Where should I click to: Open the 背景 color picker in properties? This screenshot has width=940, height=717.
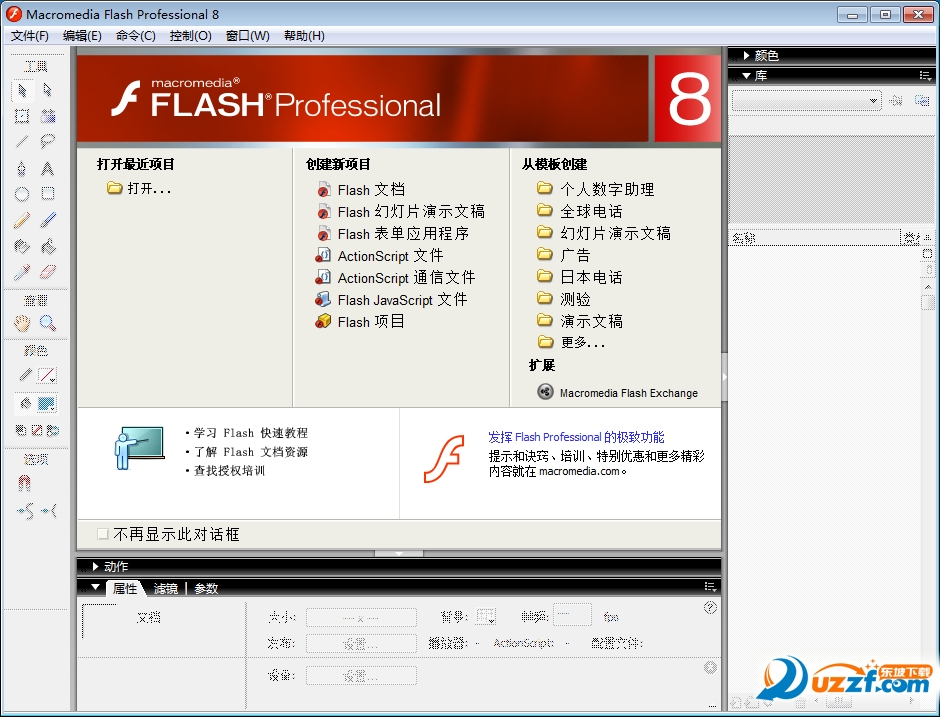point(486,616)
